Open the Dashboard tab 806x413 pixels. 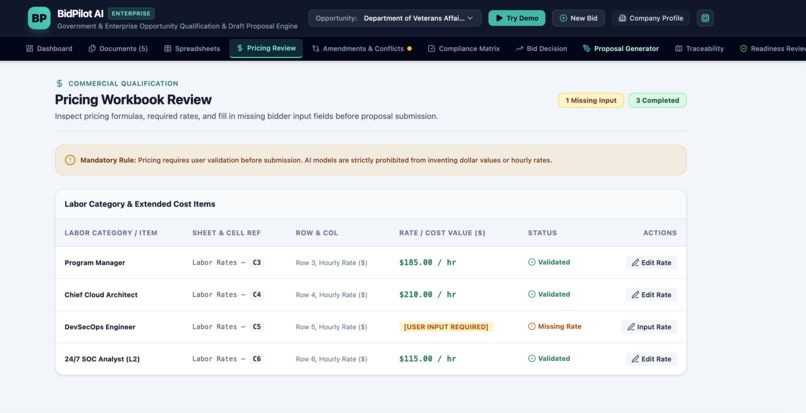coord(49,48)
